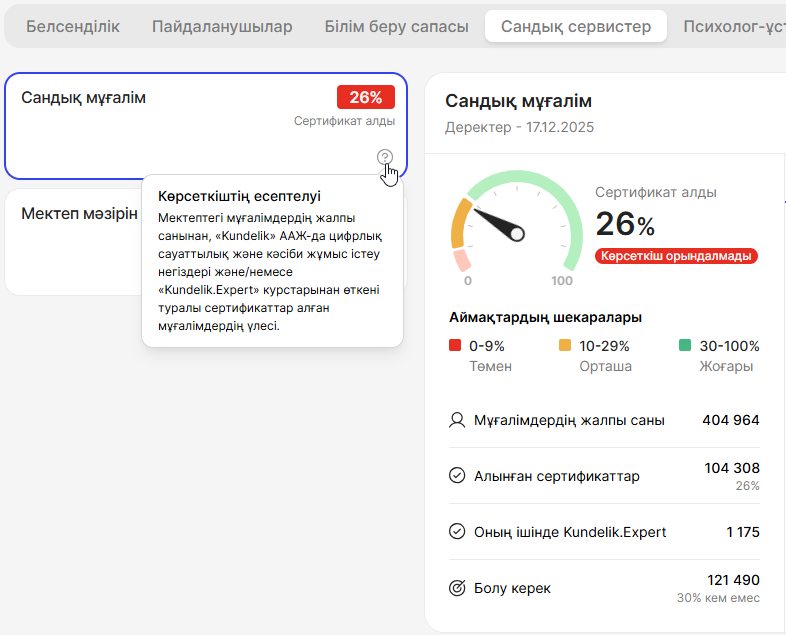This screenshot has width=786, height=635.
Task: Select the Сандық сервистер tab
Action: [575, 26]
